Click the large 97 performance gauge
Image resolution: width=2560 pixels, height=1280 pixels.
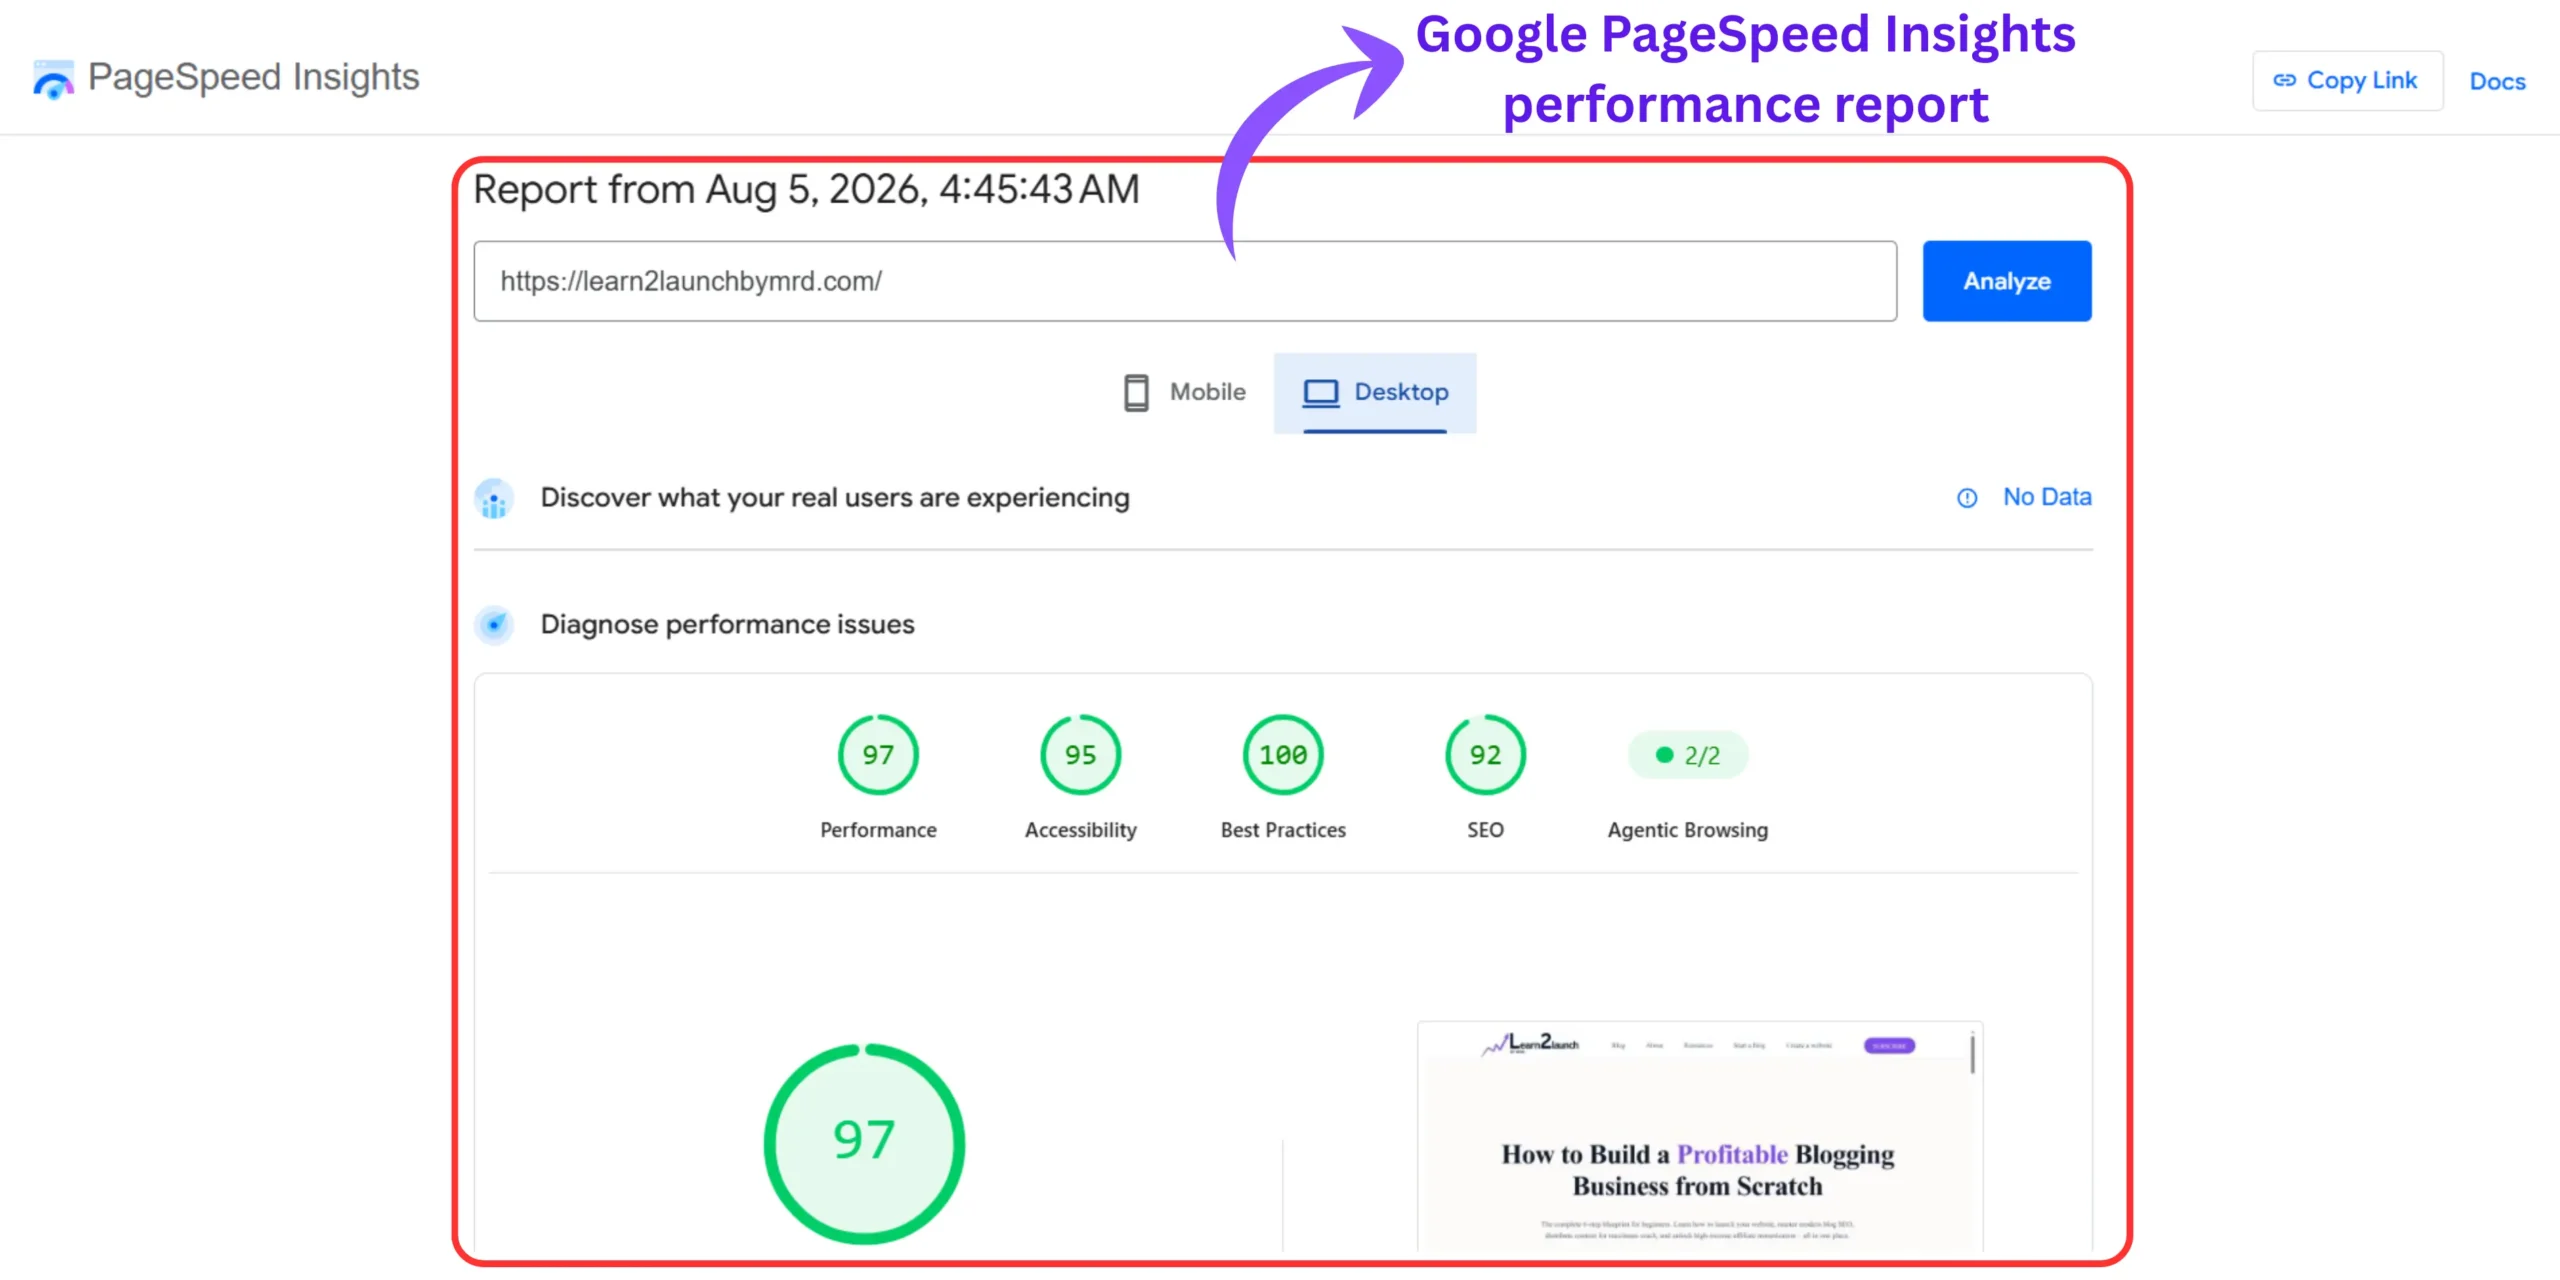864,1144
